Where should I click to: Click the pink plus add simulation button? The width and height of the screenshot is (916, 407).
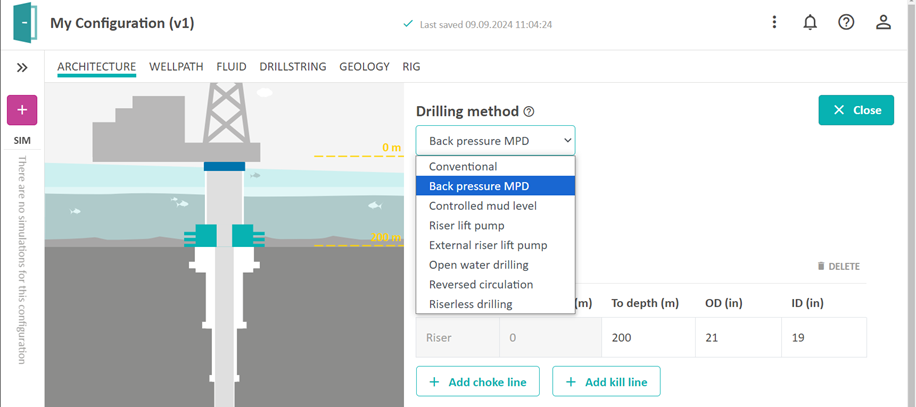(22, 110)
